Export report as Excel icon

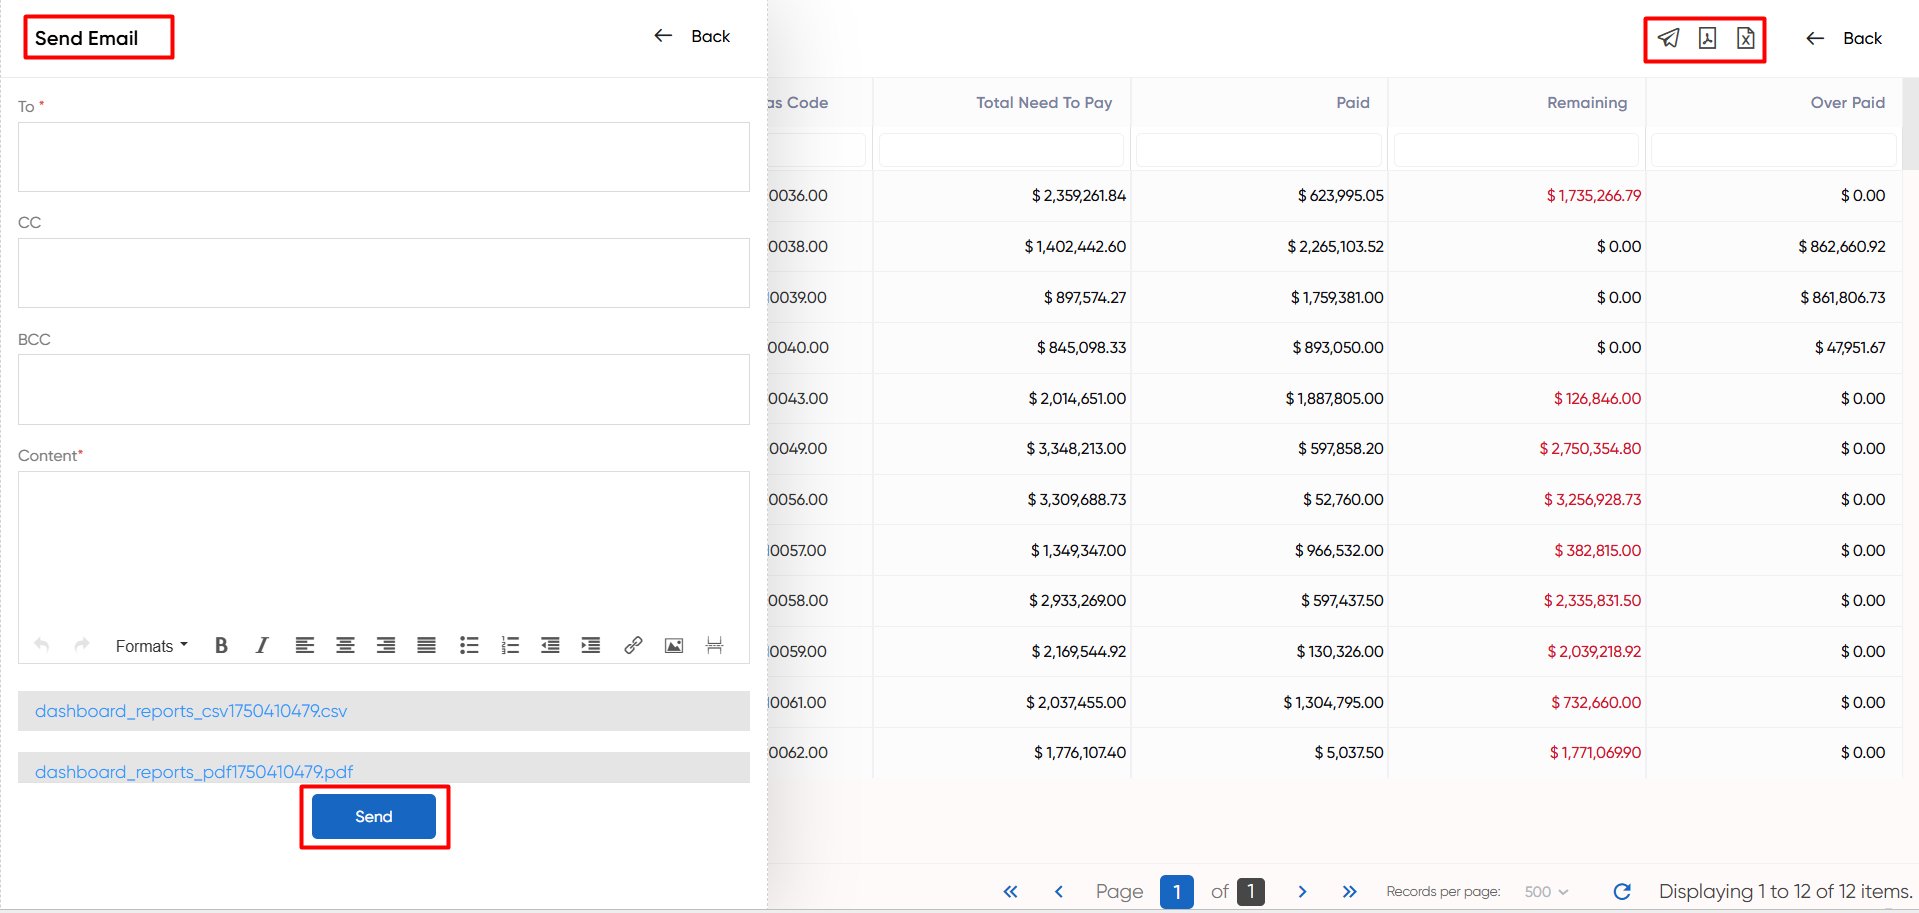[1745, 38]
